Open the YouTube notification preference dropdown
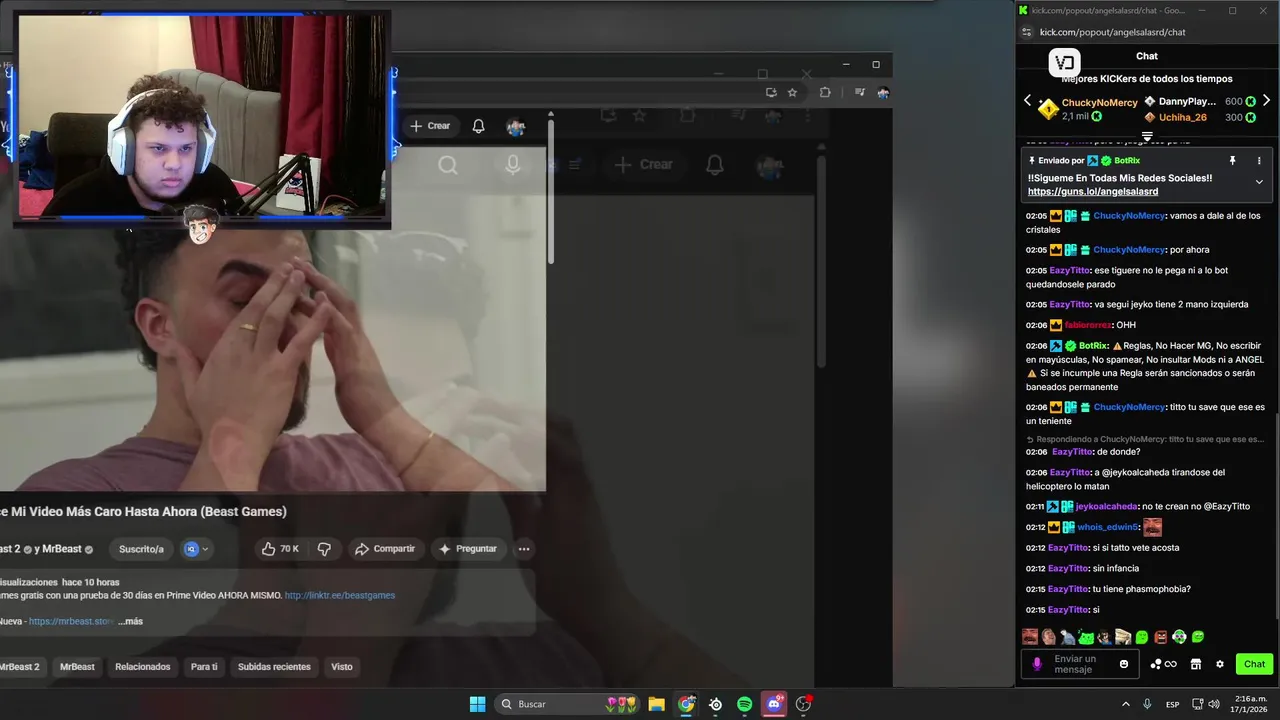Screen dimensions: 1280x720 pos(196,549)
